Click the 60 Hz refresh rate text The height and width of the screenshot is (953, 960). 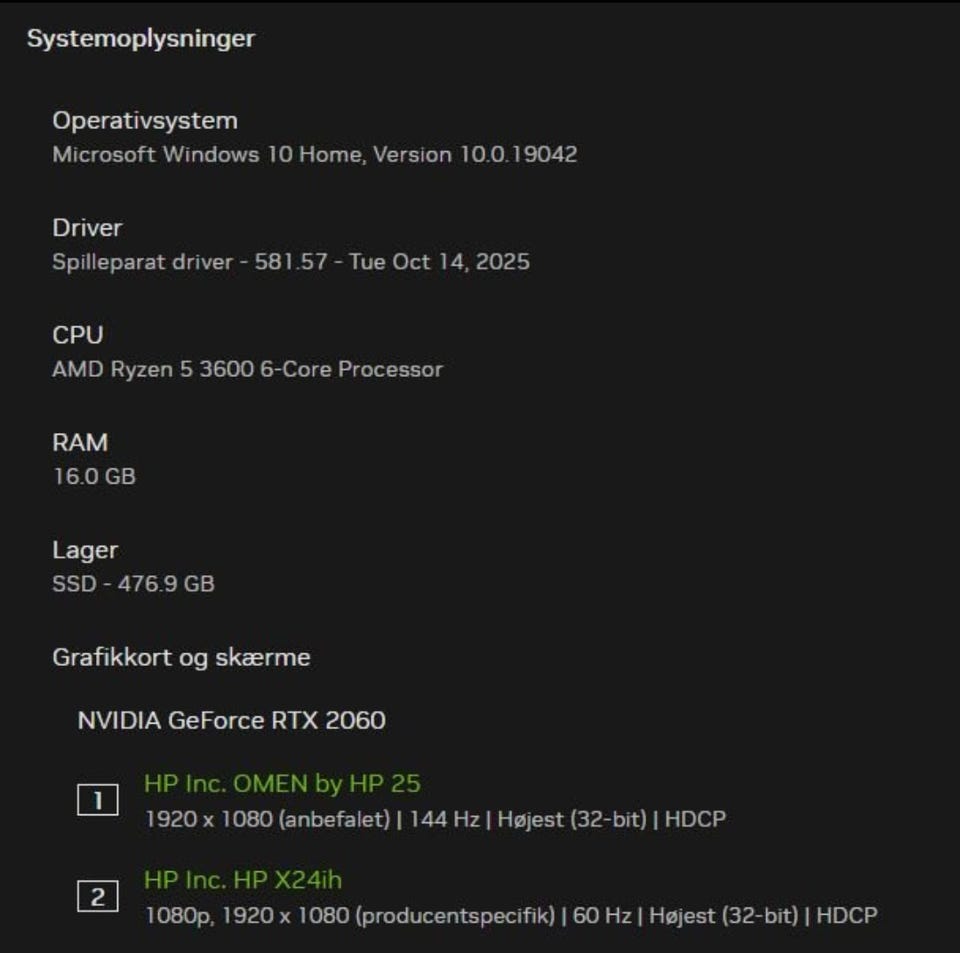[x=603, y=915]
